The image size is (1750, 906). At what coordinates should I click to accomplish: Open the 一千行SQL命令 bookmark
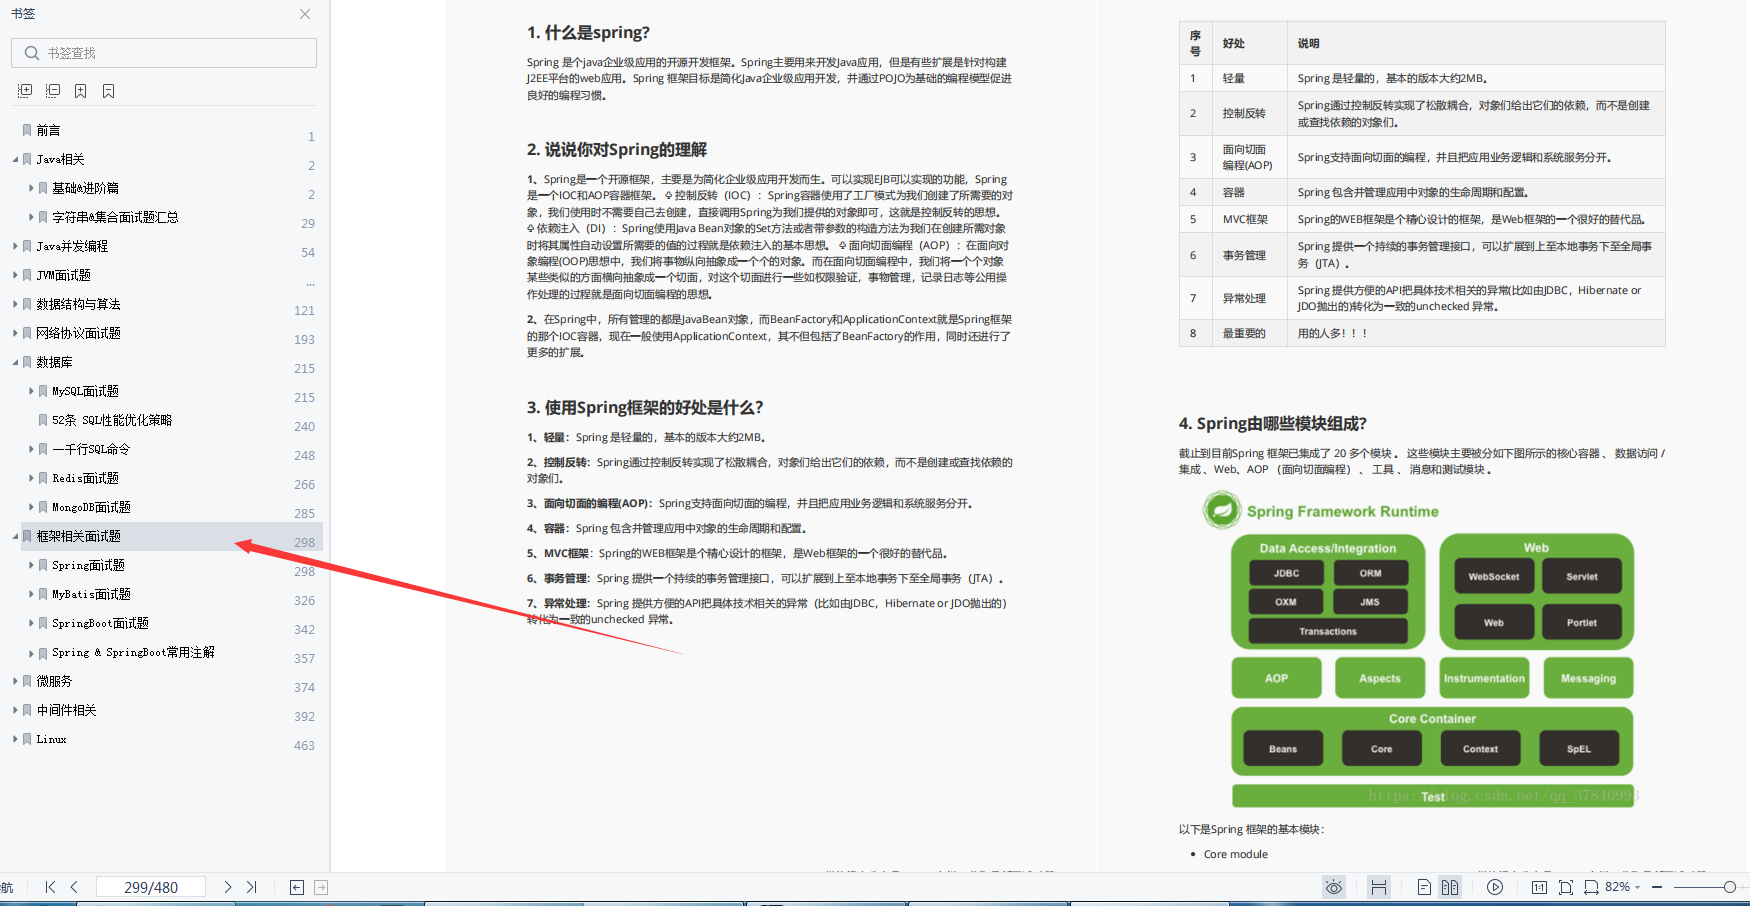point(91,449)
